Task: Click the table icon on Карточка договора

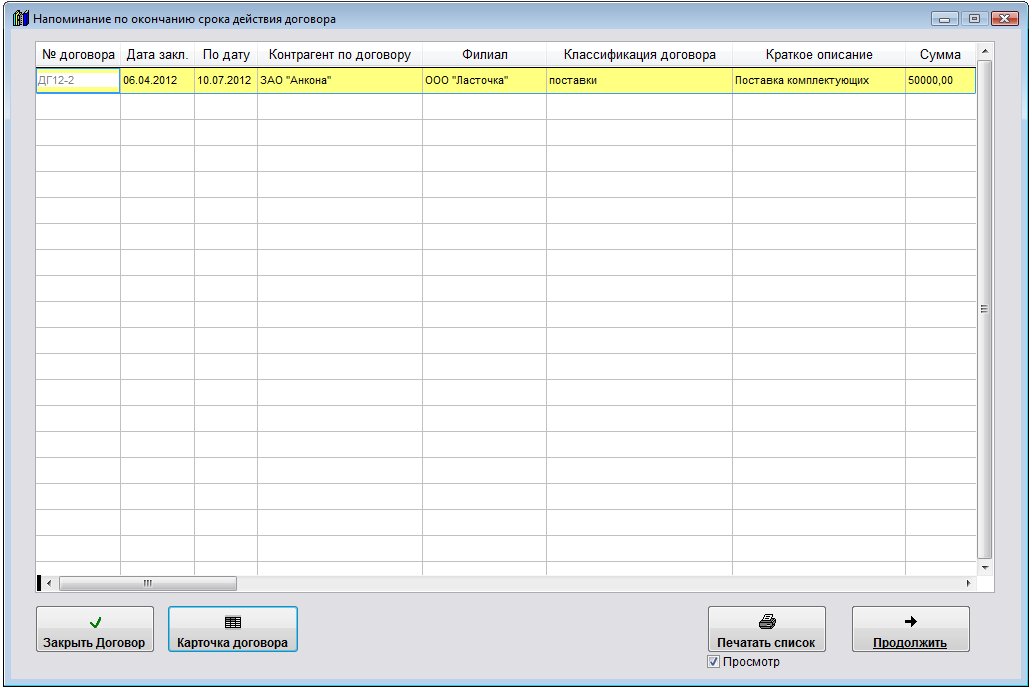Action: [x=233, y=622]
